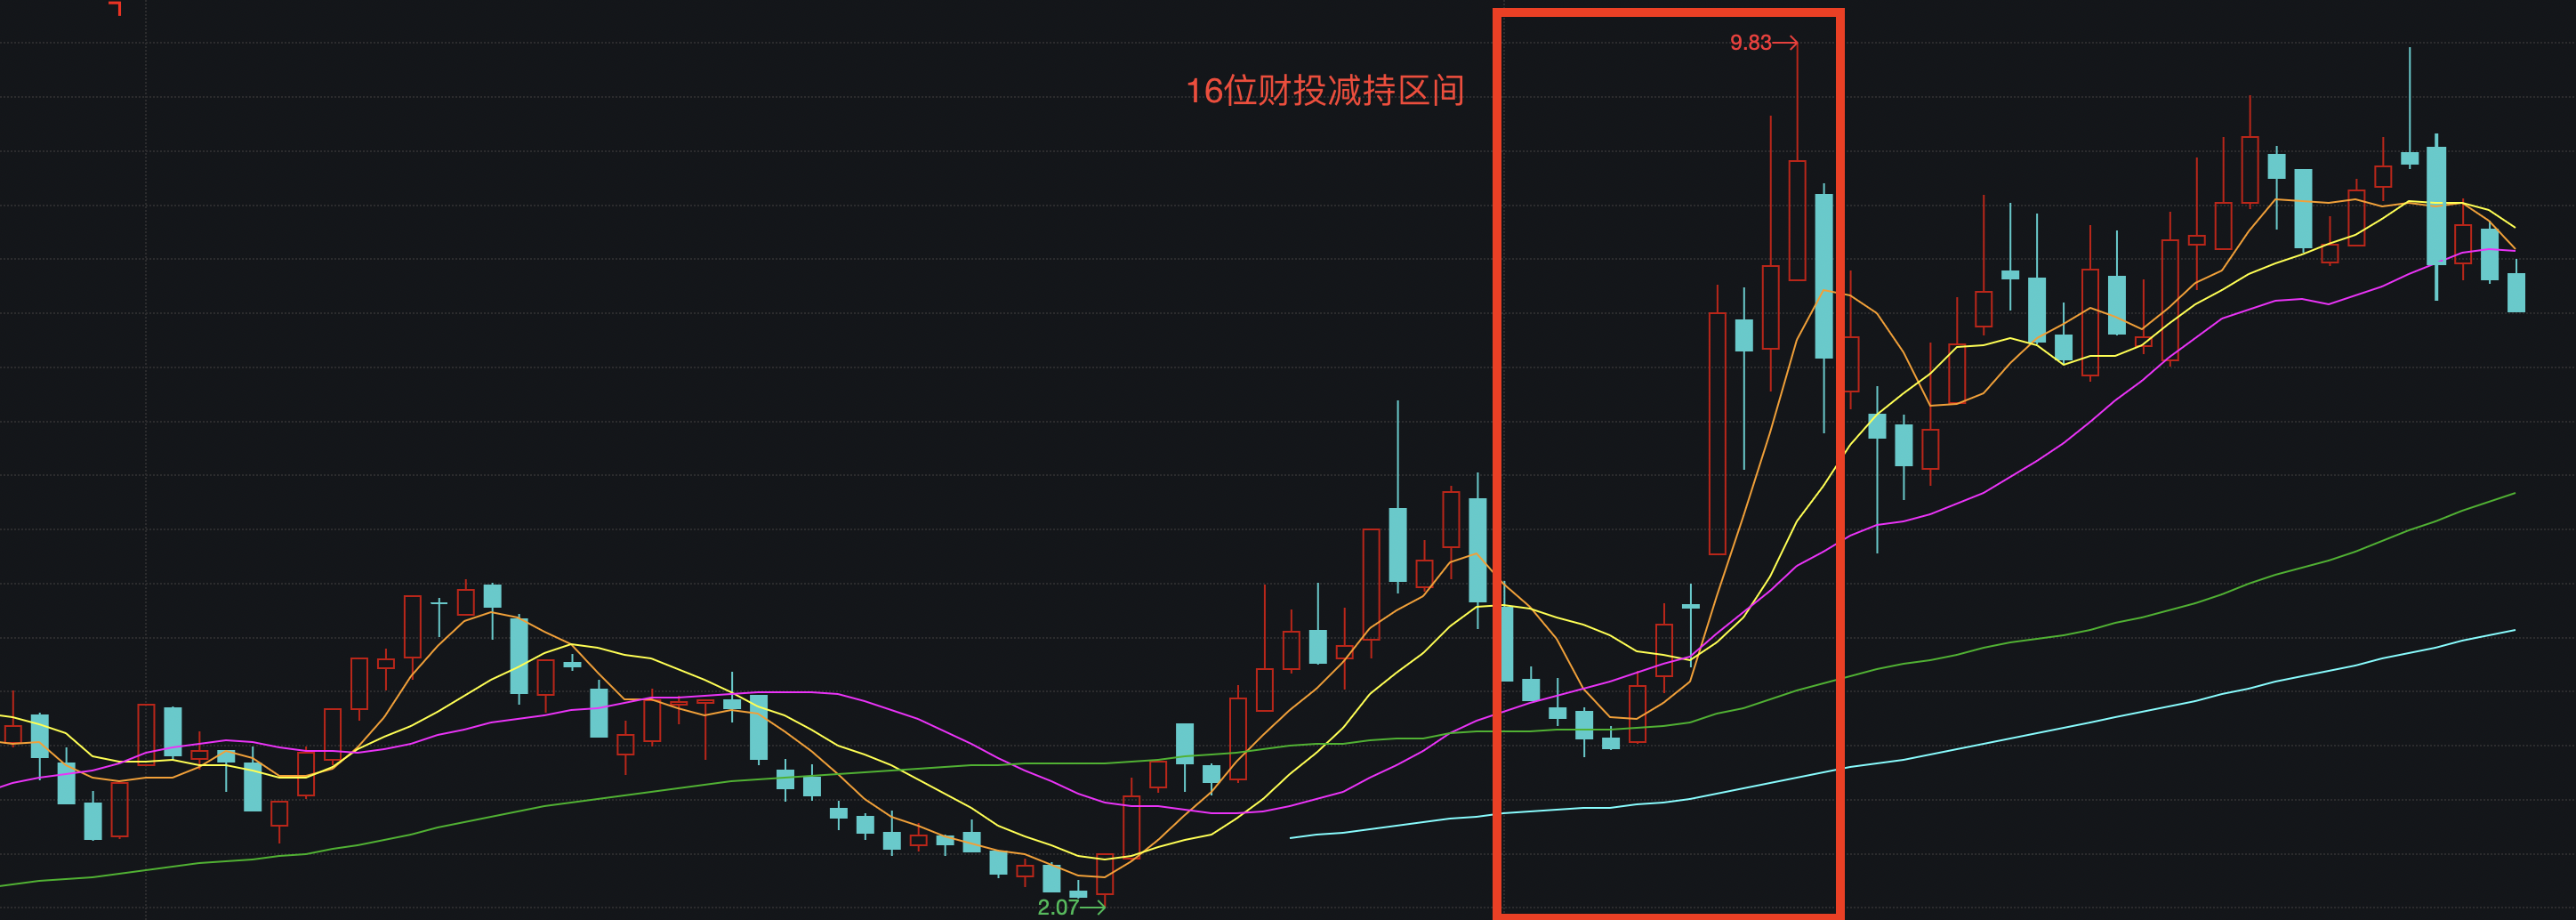Click the cyan candle with the tallest wick near the right edge
The height and width of the screenshot is (920, 2576).
(2409, 158)
